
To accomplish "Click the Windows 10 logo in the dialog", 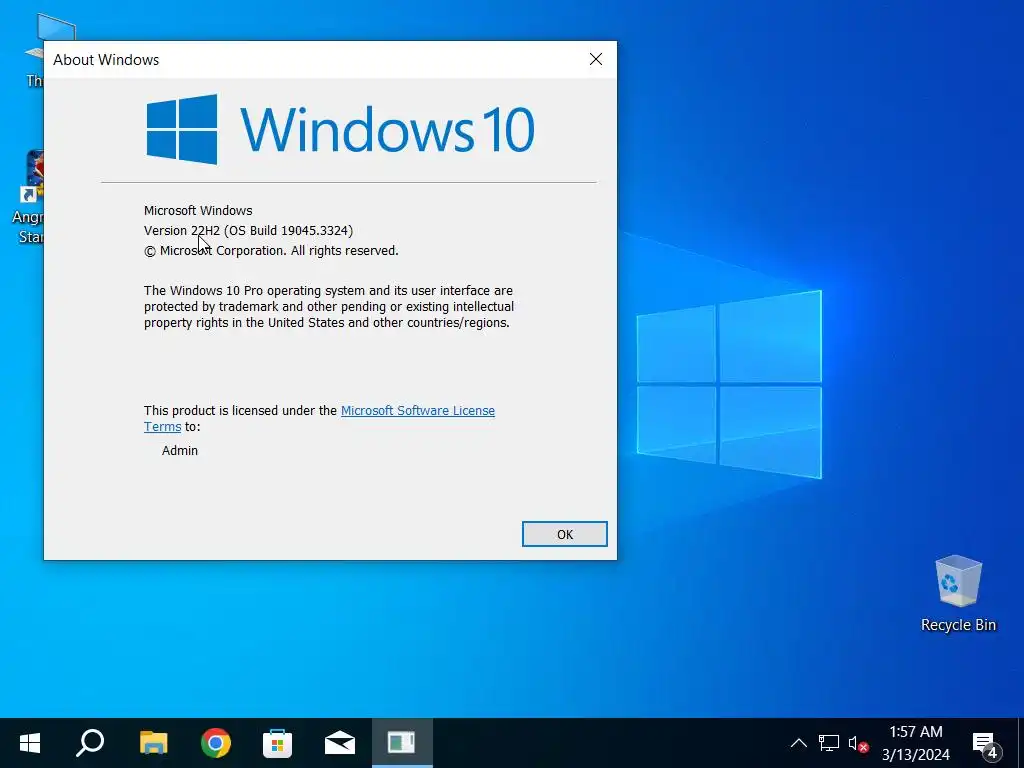I will [340, 129].
